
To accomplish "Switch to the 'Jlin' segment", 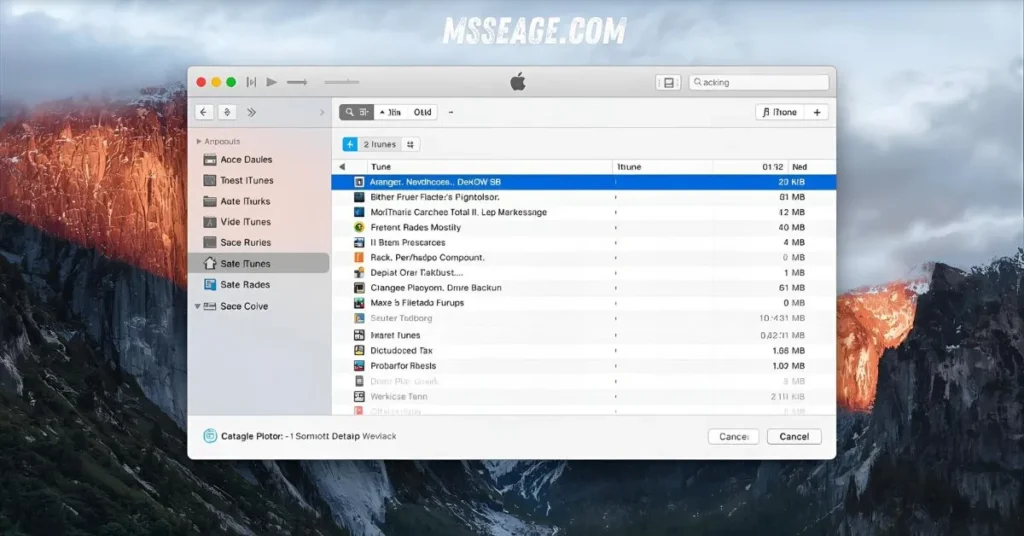I will (391, 112).
